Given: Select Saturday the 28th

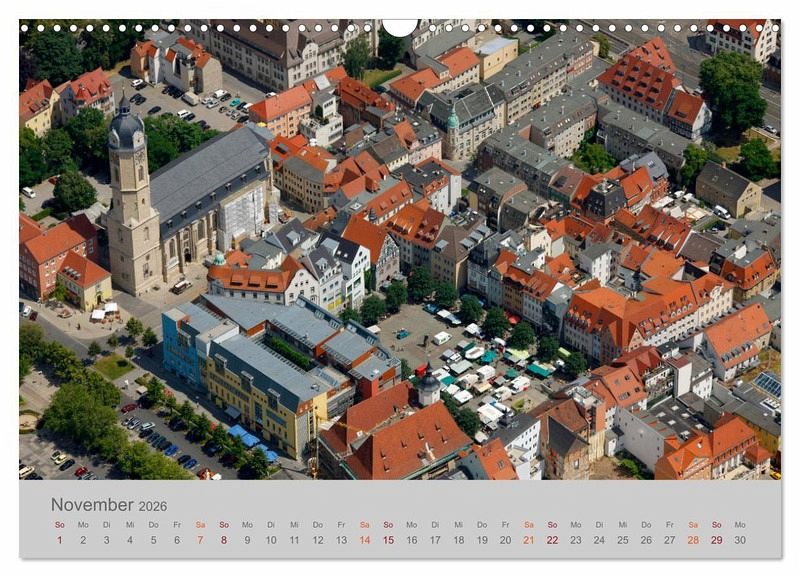Looking at the screenshot, I should [x=693, y=540].
